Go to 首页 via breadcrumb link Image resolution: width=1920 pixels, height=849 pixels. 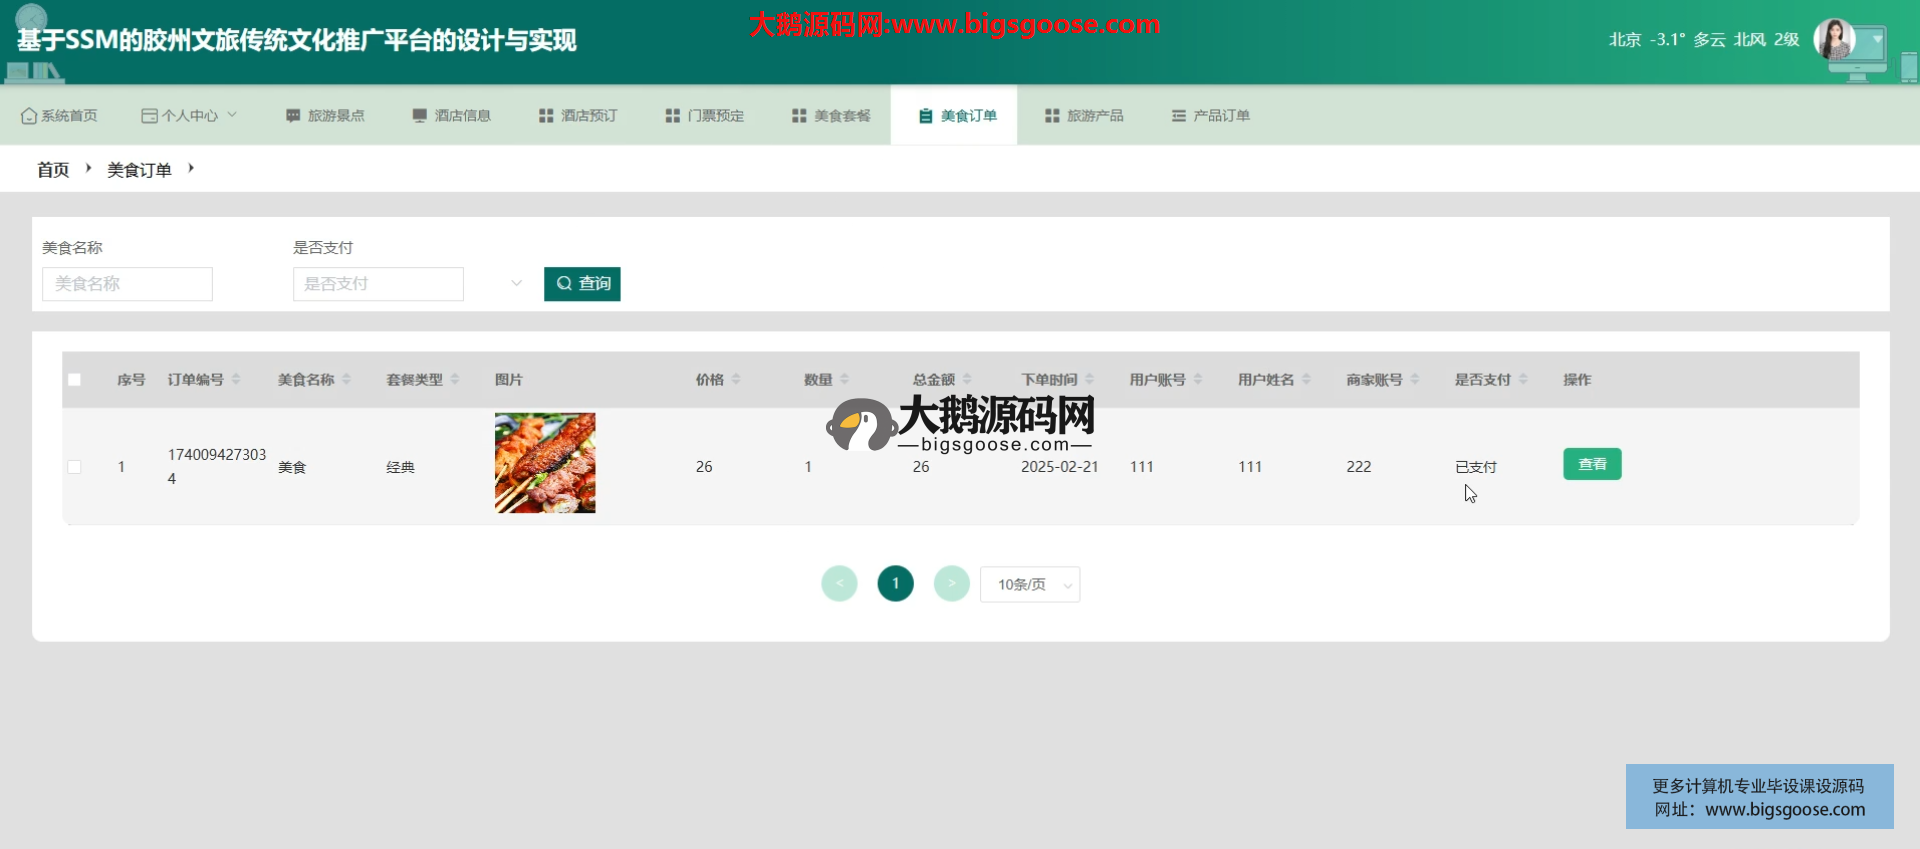pyautogui.click(x=53, y=170)
